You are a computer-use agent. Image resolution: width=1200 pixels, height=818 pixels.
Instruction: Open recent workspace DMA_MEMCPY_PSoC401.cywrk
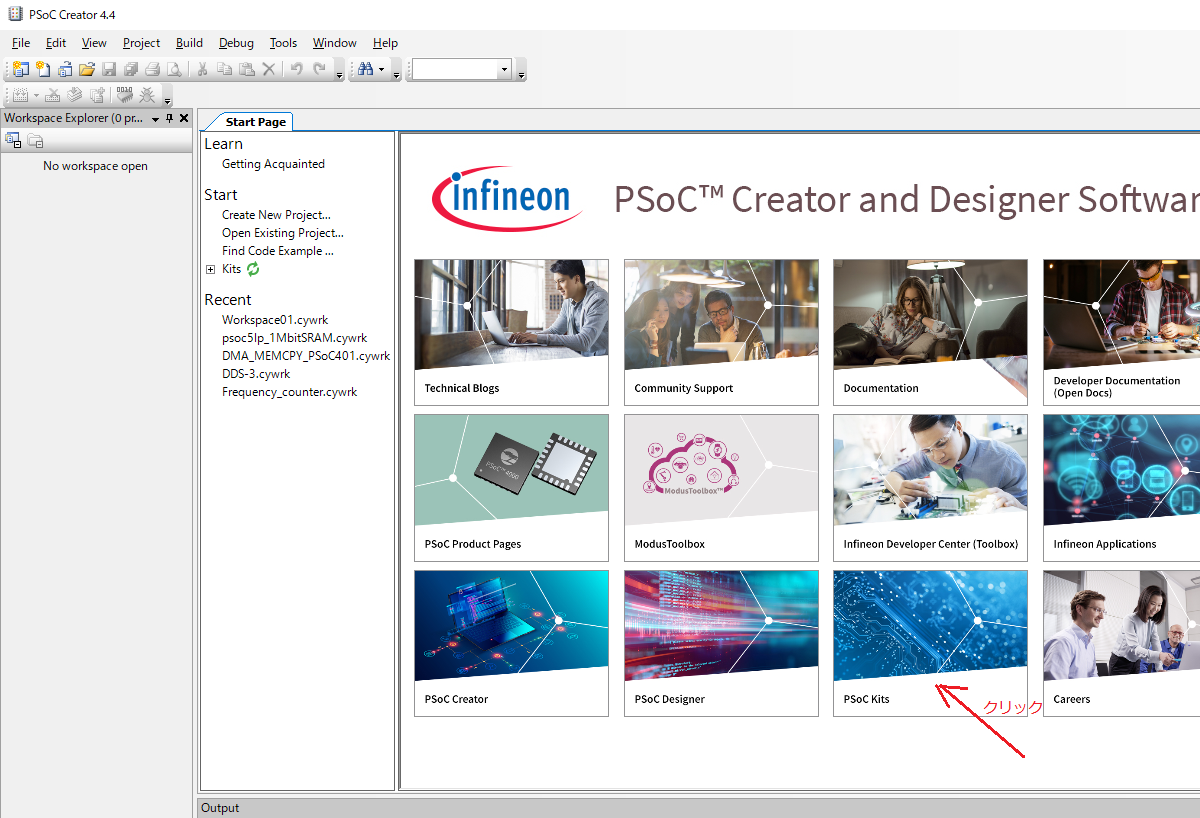point(306,356)
